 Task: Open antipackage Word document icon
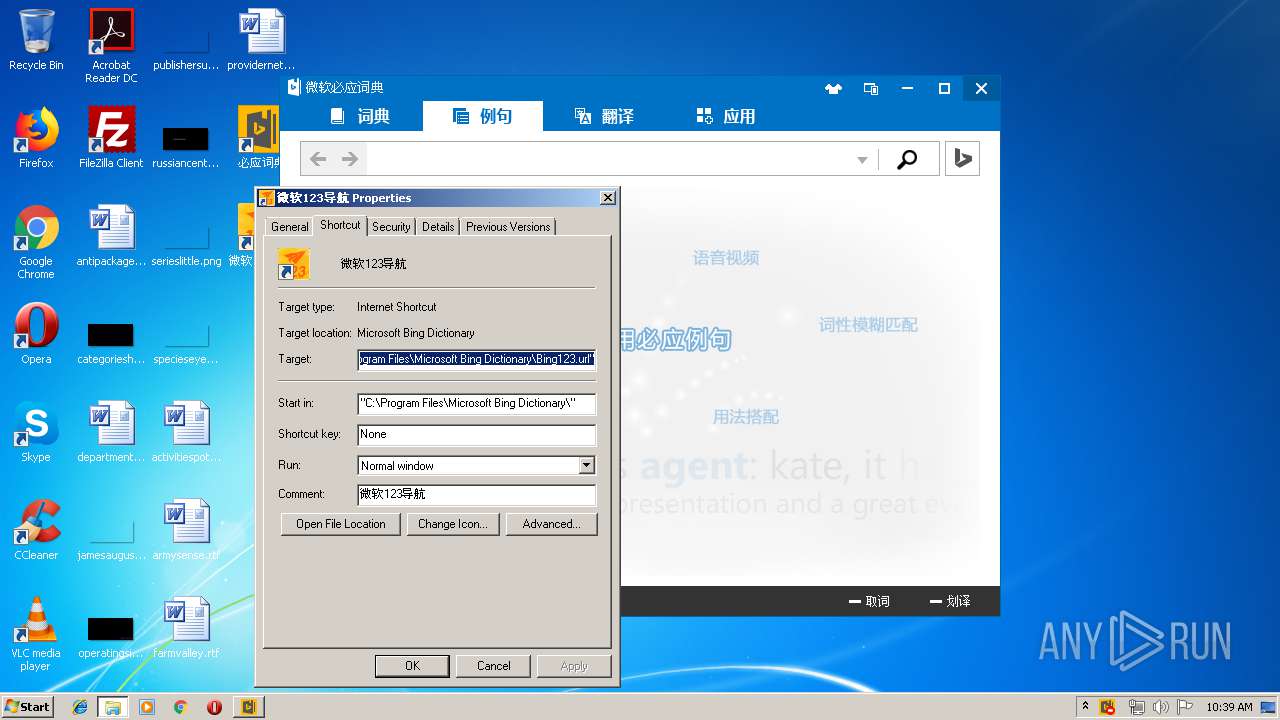tap(111, 236)
